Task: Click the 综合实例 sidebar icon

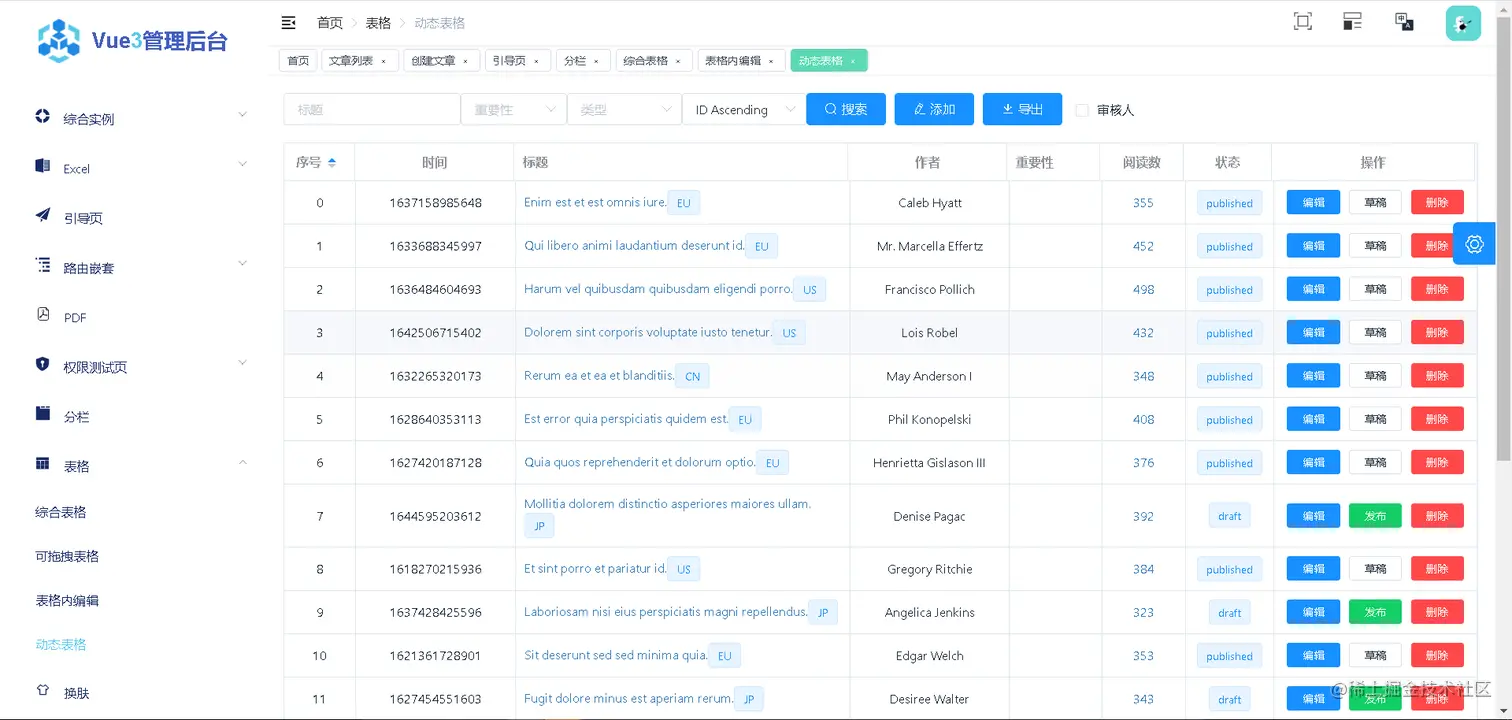Action: pos(42,117)
